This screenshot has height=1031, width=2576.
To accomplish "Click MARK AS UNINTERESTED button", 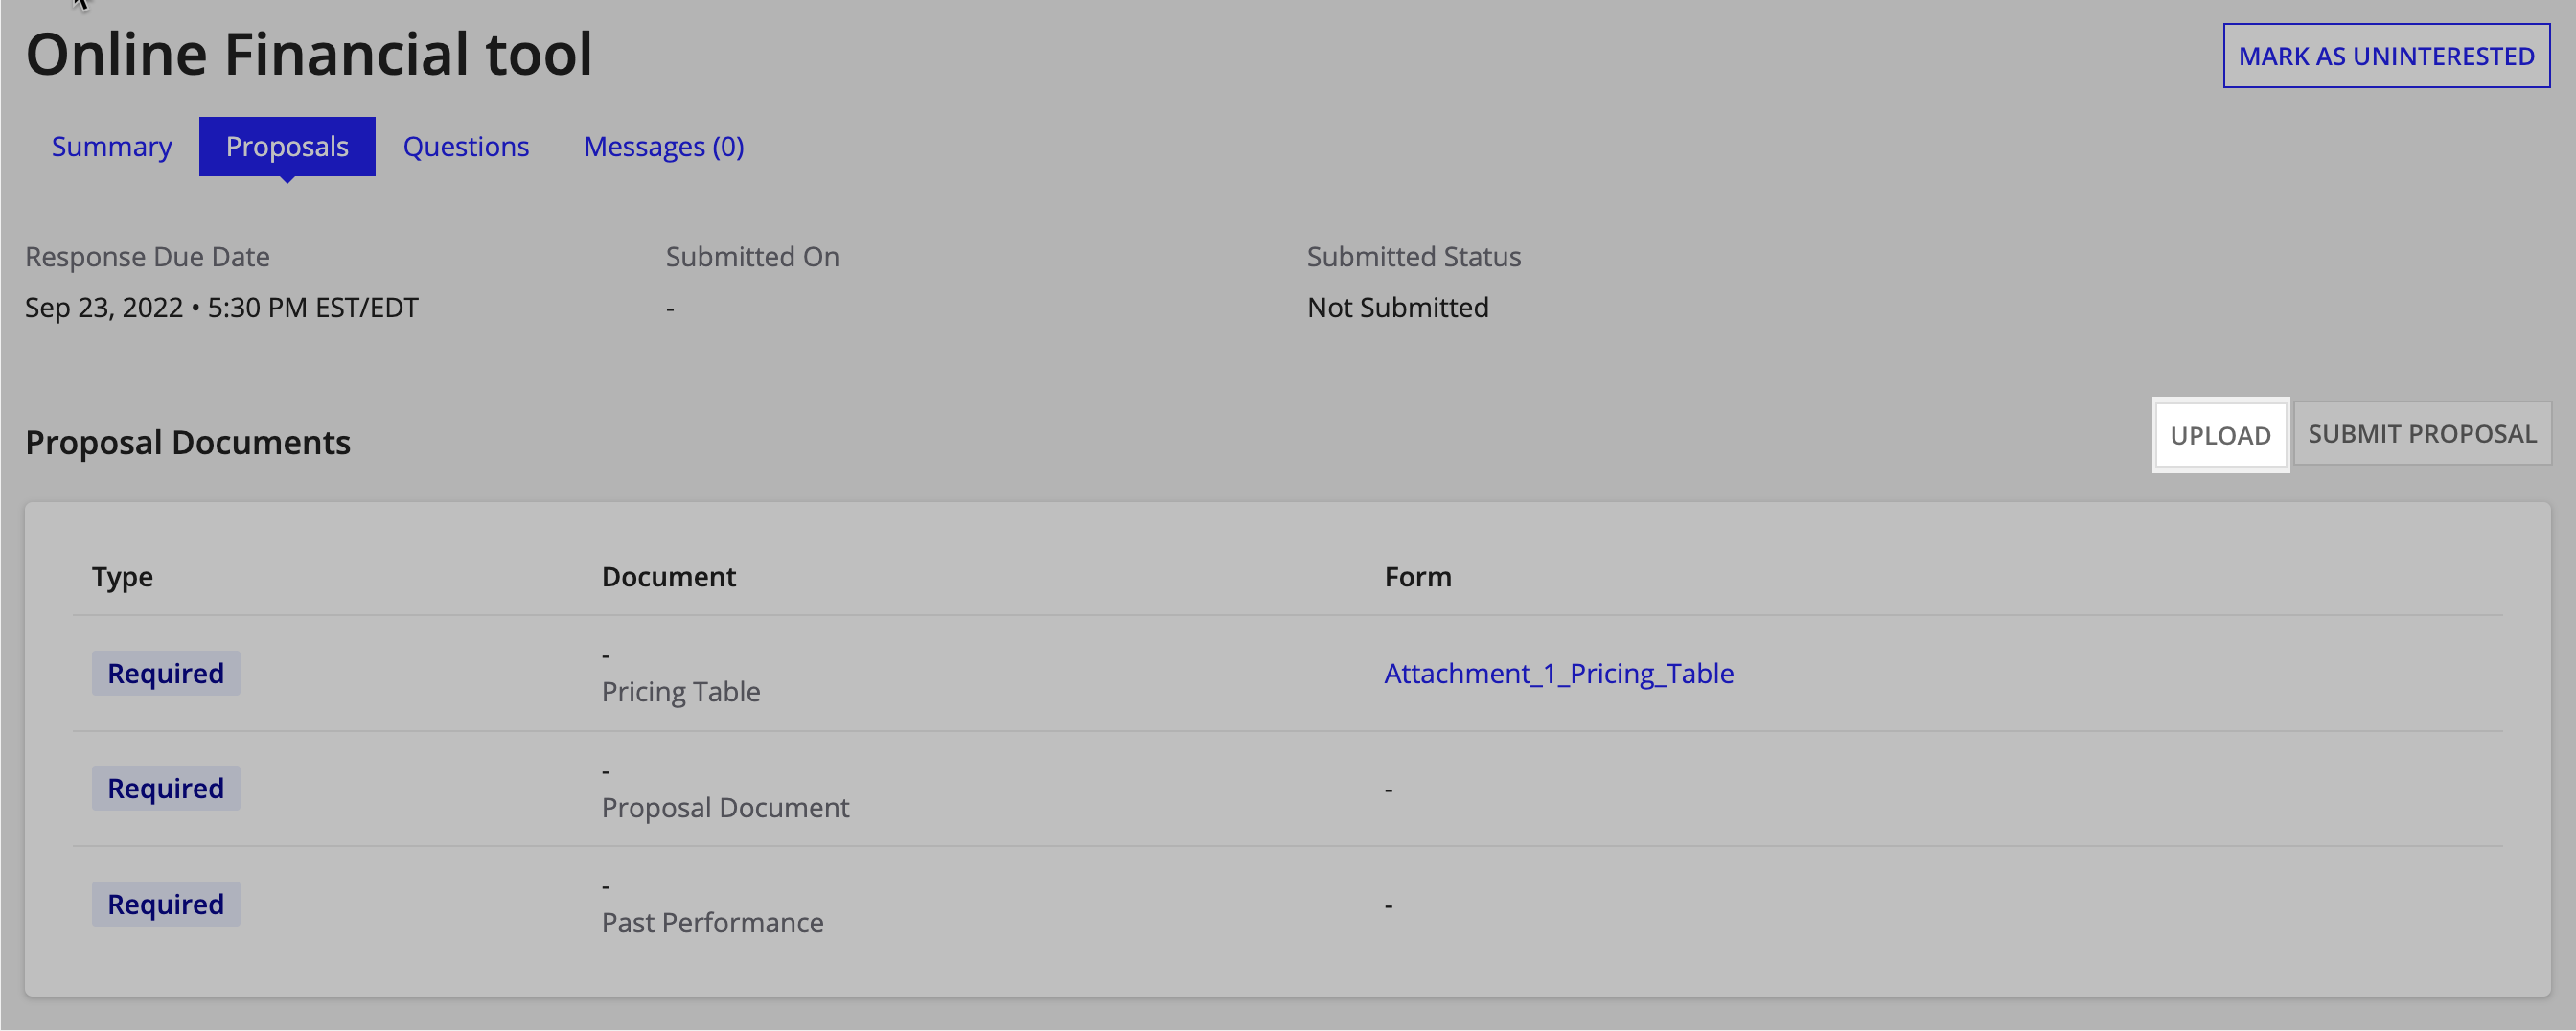I will [2386, 56].
